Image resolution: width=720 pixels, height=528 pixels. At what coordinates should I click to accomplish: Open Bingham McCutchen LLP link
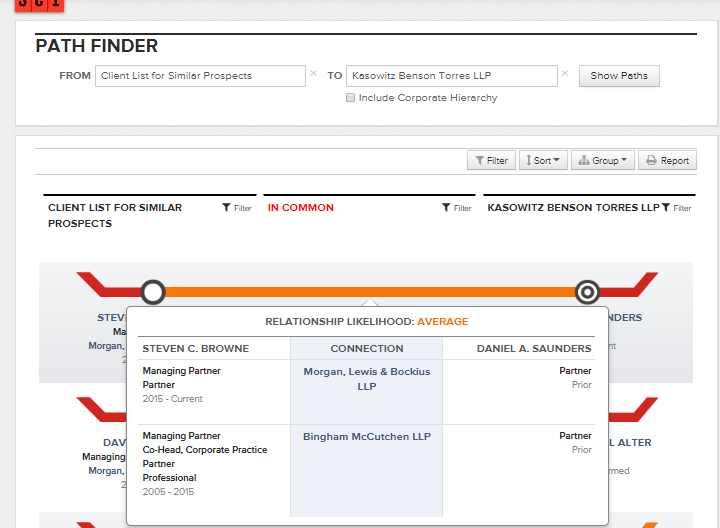[366, 437]
